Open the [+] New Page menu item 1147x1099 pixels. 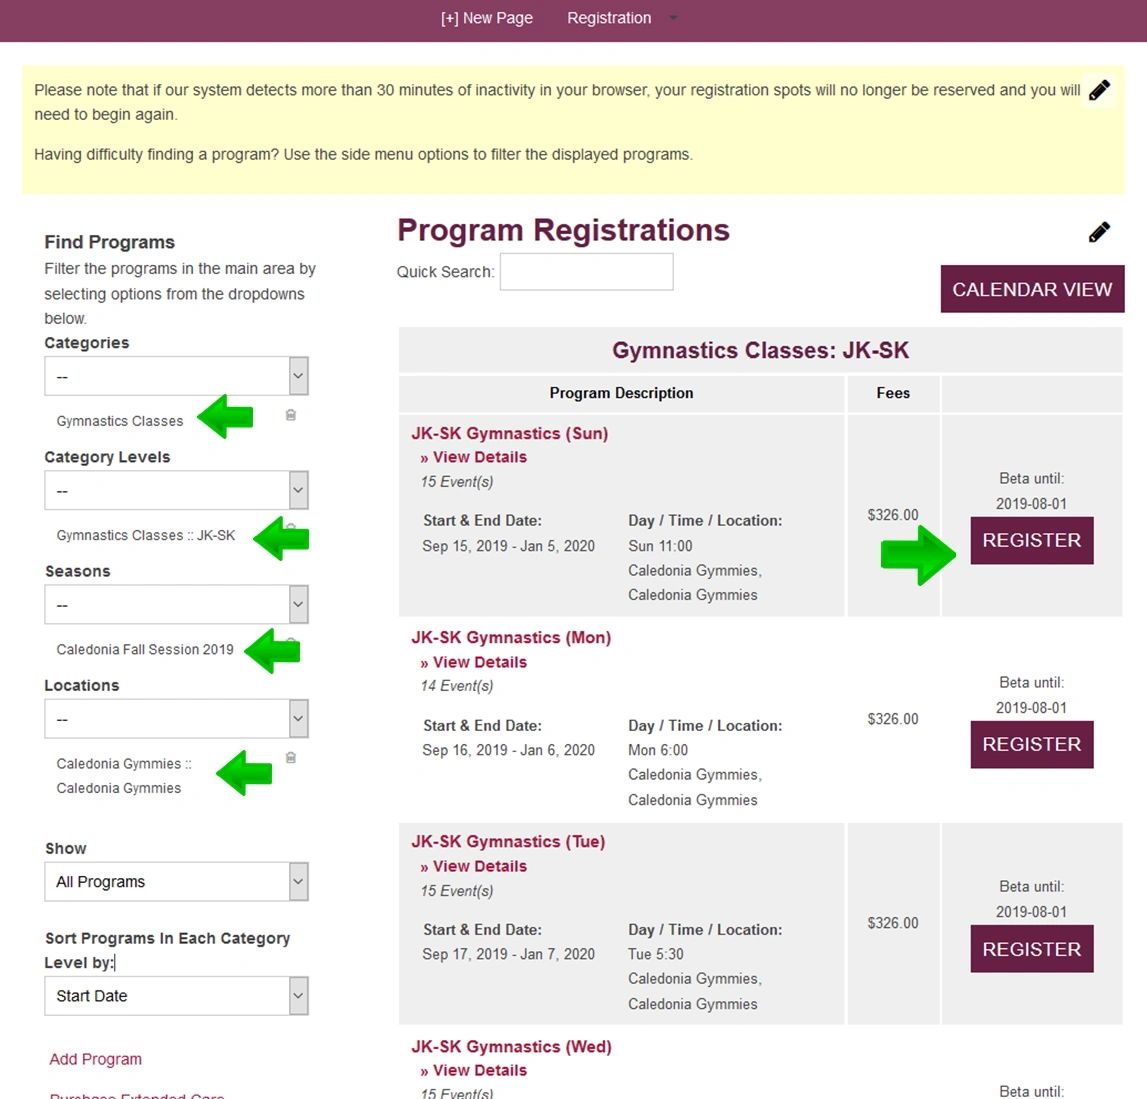[487, 18]
